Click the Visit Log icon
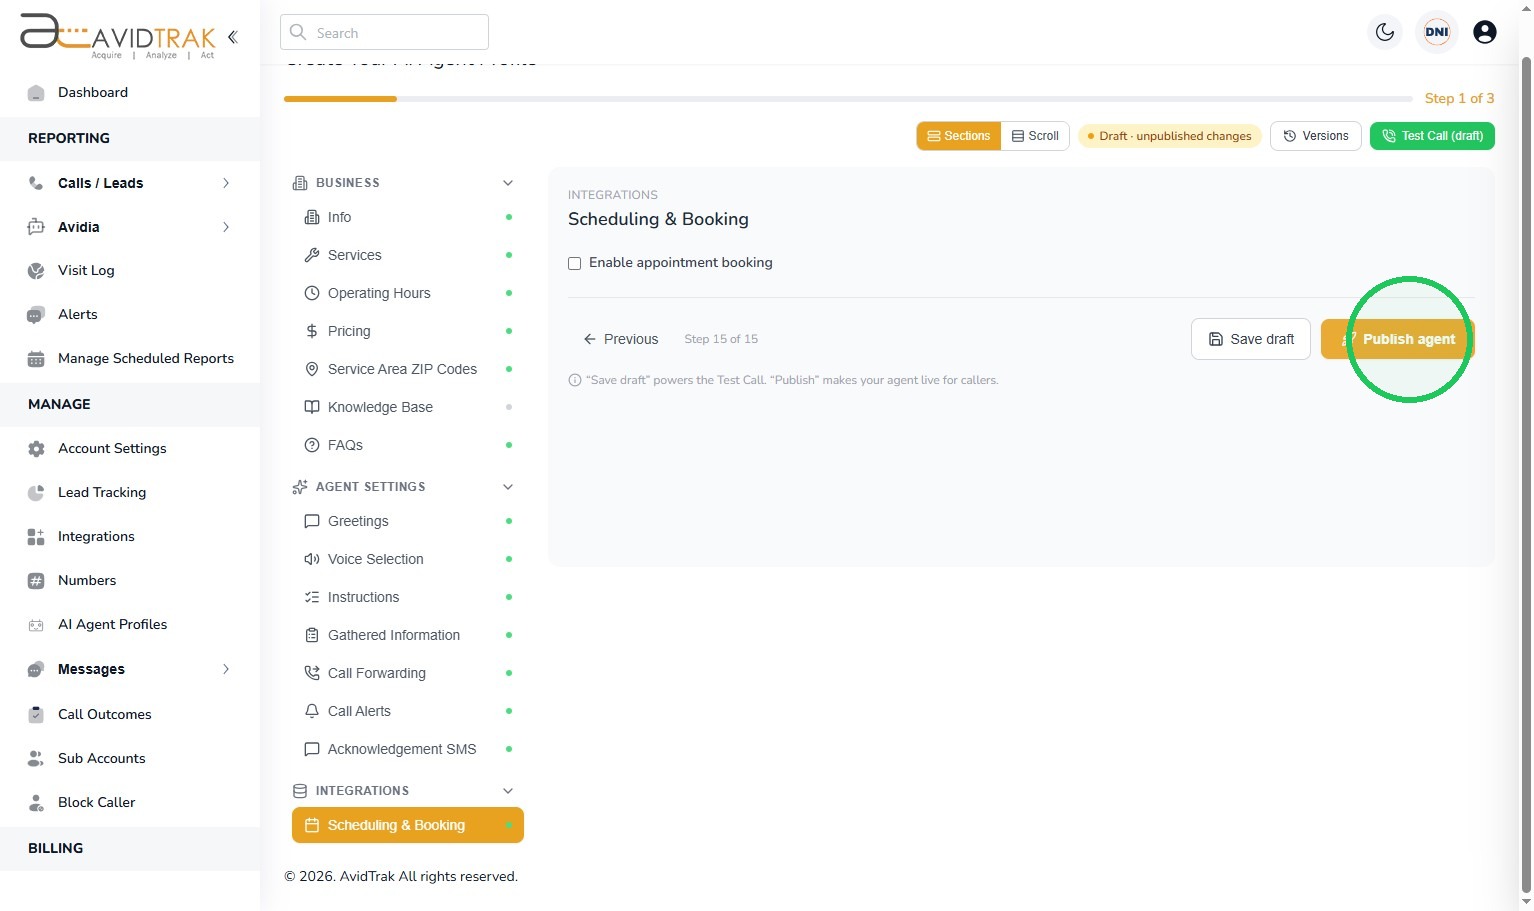1534x911 pixels. click(x=36, y=271)
